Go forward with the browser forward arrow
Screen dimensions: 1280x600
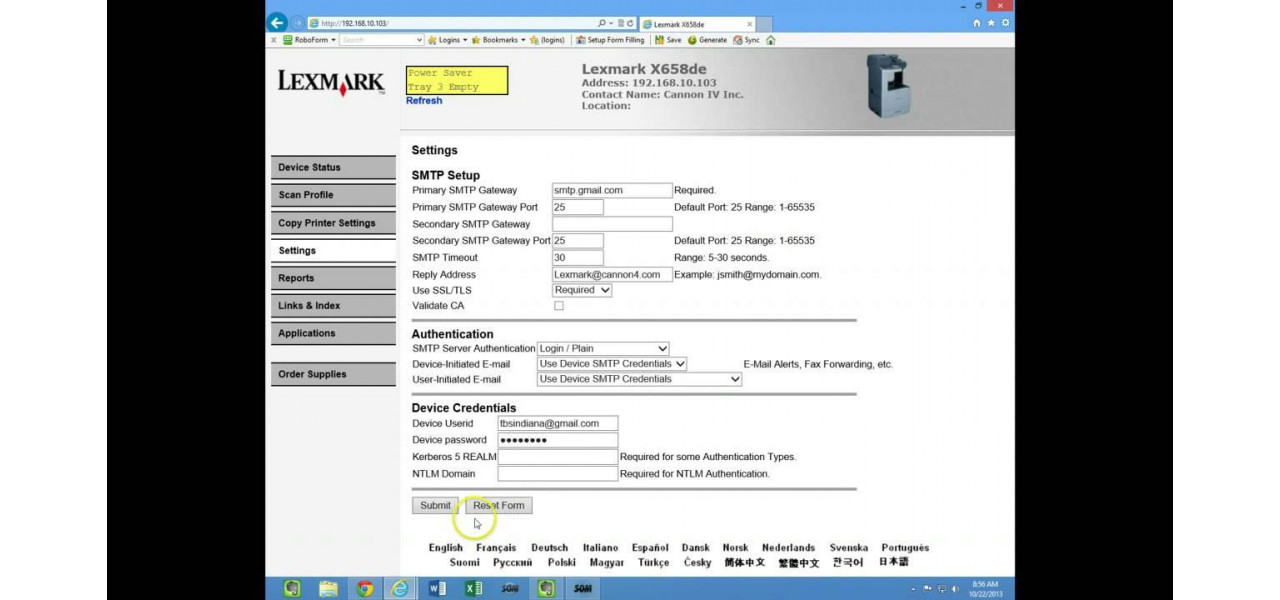pyautogui.click(x=297, y=23)
